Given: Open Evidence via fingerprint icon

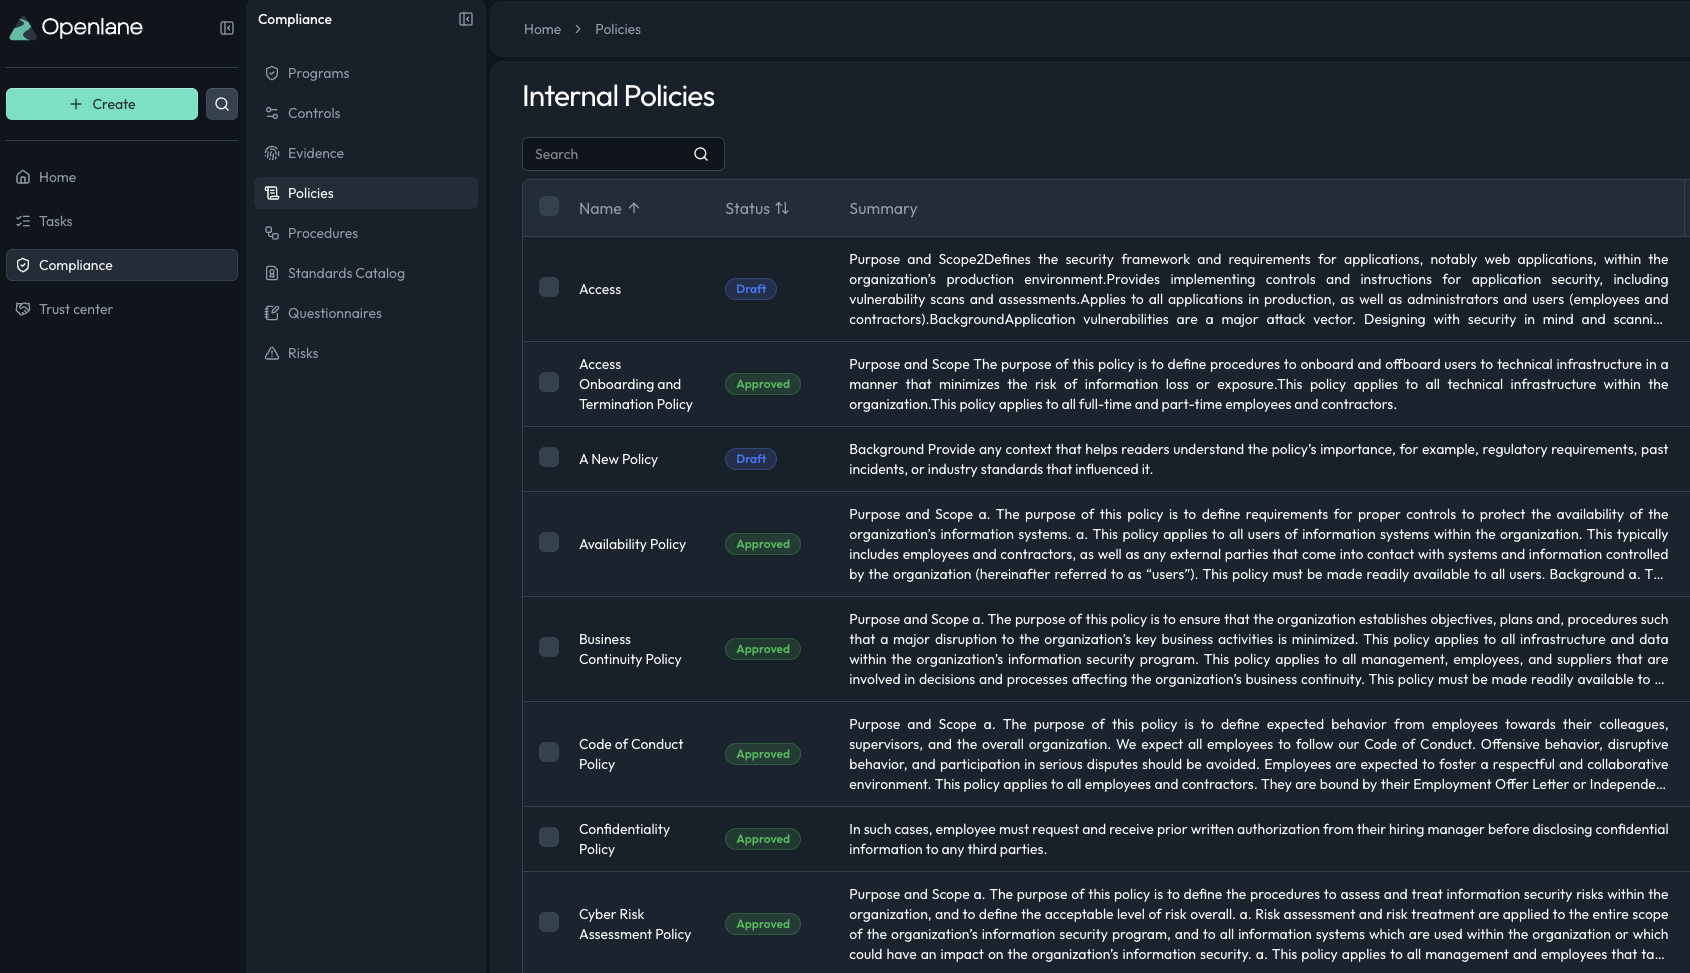Looking at the screenshot, I should (x=272, y=153).
